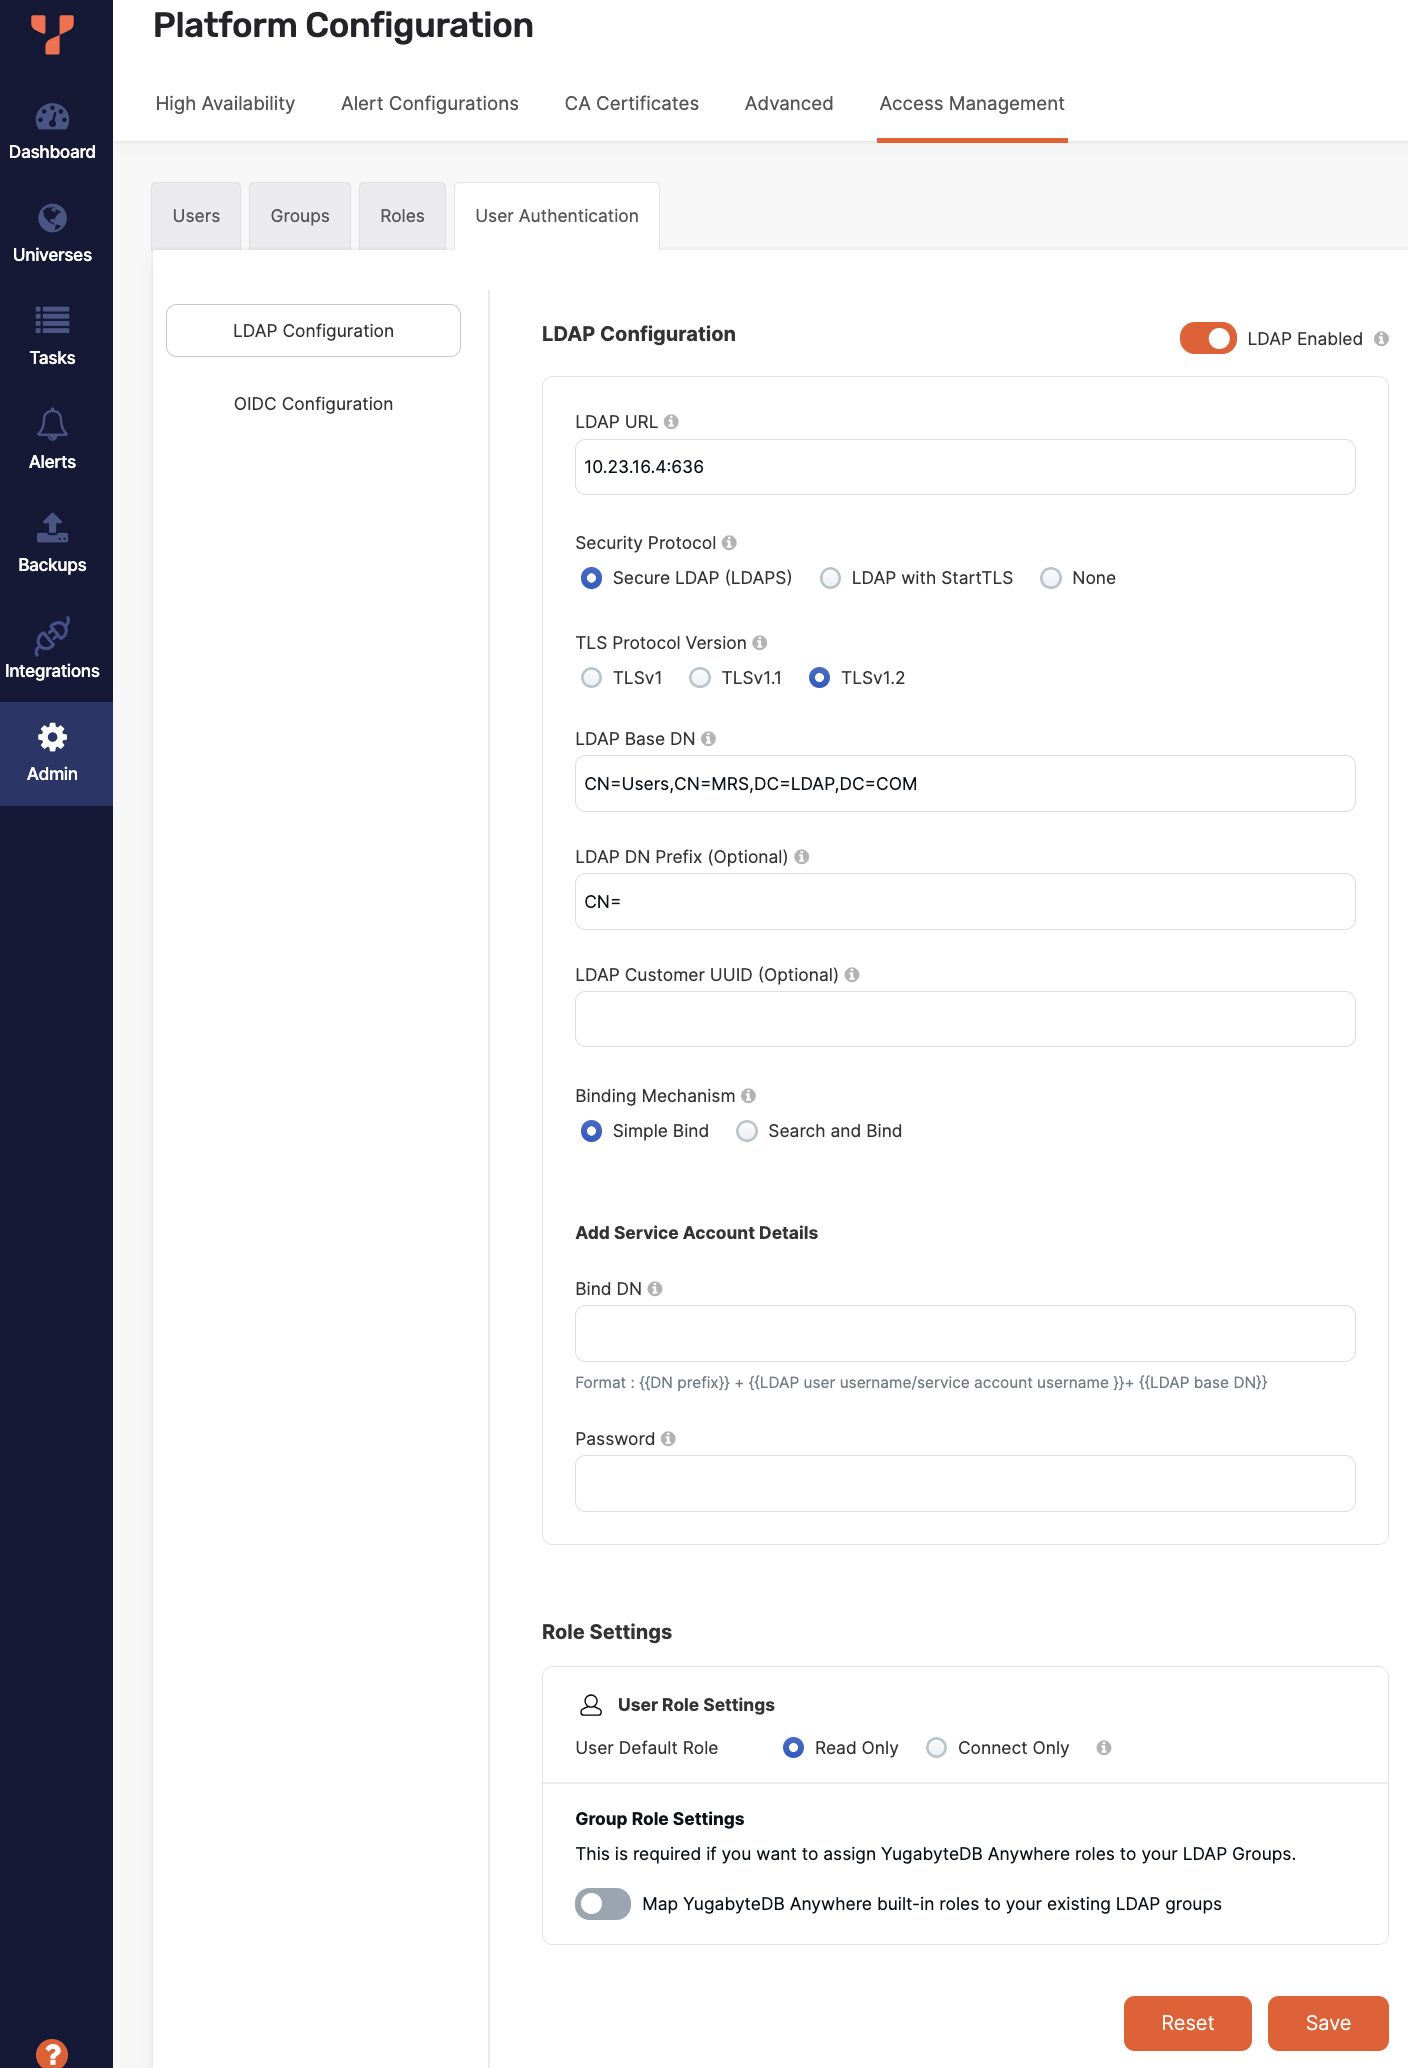
Task: Open the Groups tab
Action: tap(299, 216)
